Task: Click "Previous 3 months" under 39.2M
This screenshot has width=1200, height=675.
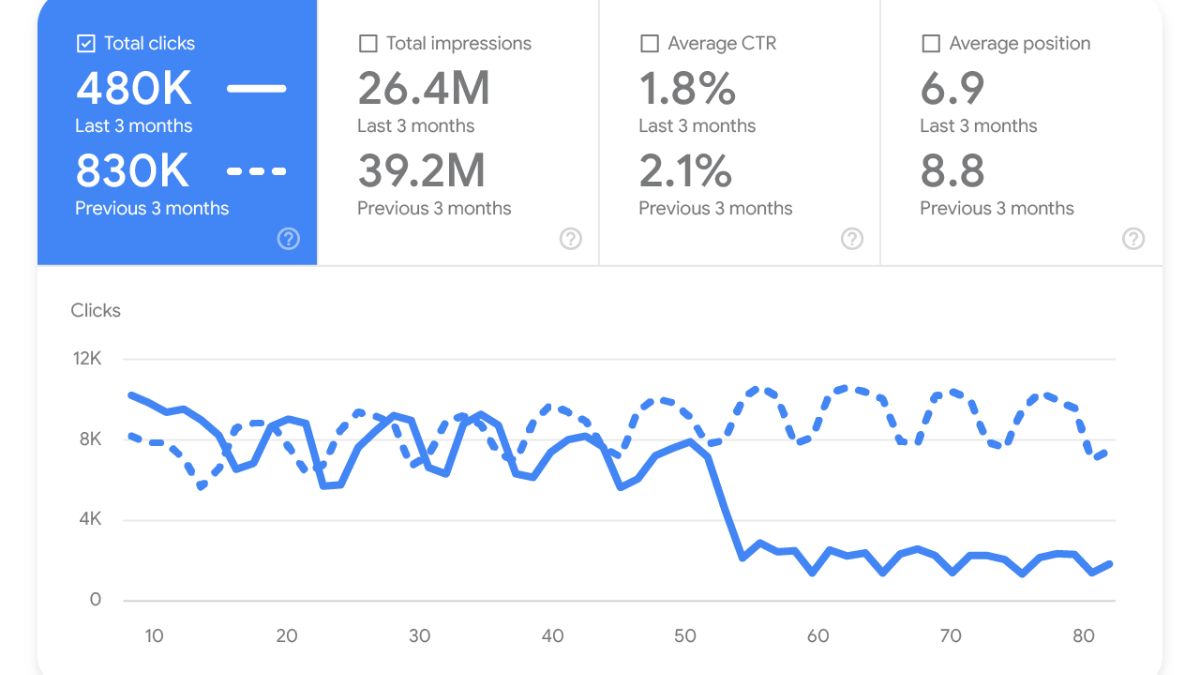Action: point(434,208)
